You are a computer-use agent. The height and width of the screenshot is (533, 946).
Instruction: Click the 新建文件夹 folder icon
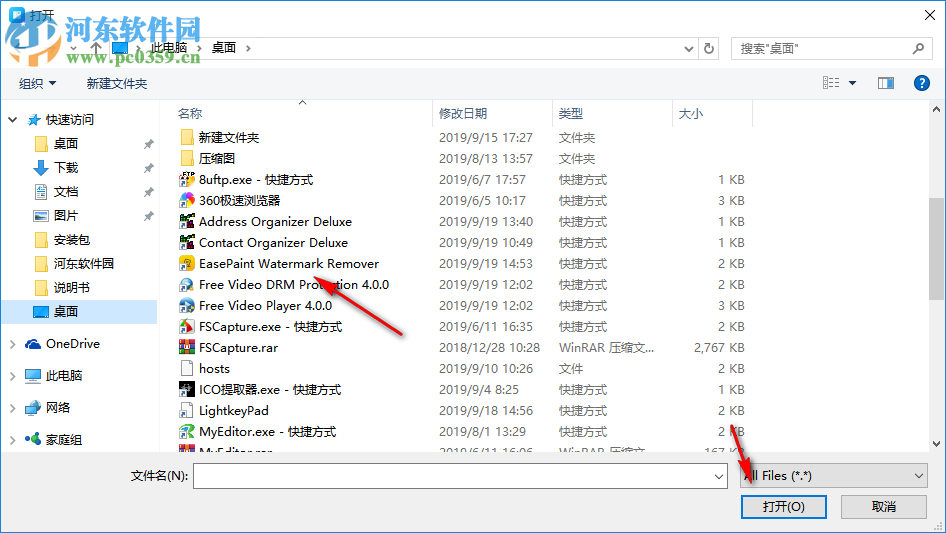click(x=187, y=137)
